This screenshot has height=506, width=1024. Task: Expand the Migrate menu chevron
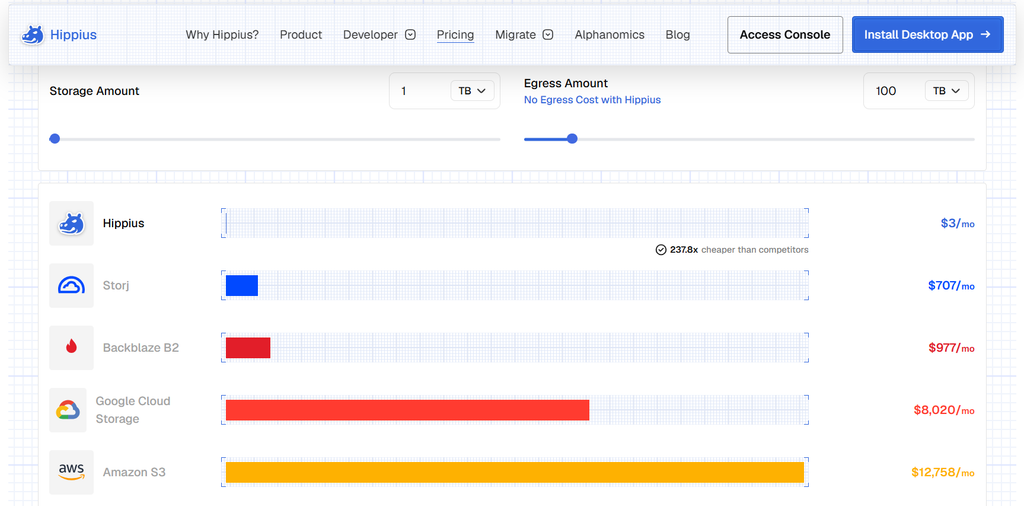548,35
